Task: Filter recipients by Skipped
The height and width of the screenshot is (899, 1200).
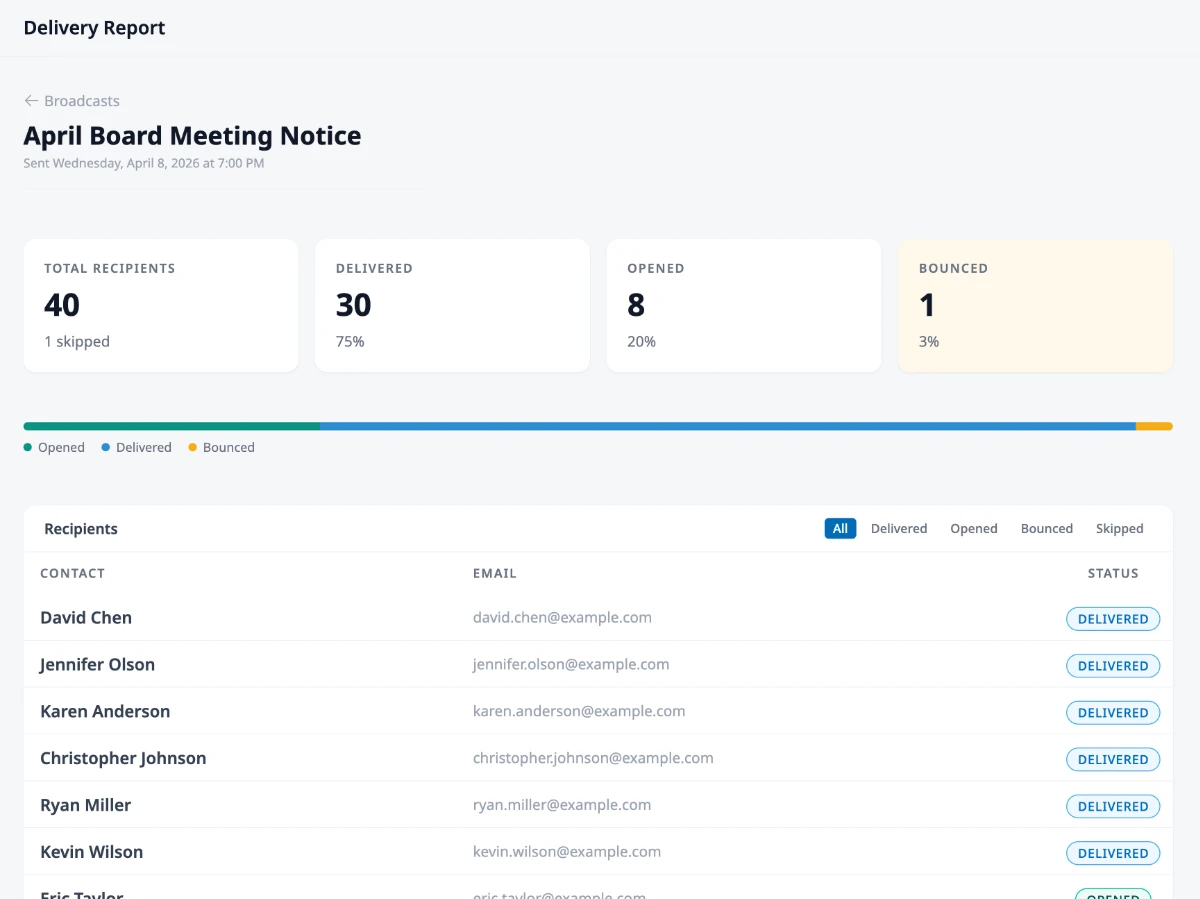Action: pos(1119,528)
